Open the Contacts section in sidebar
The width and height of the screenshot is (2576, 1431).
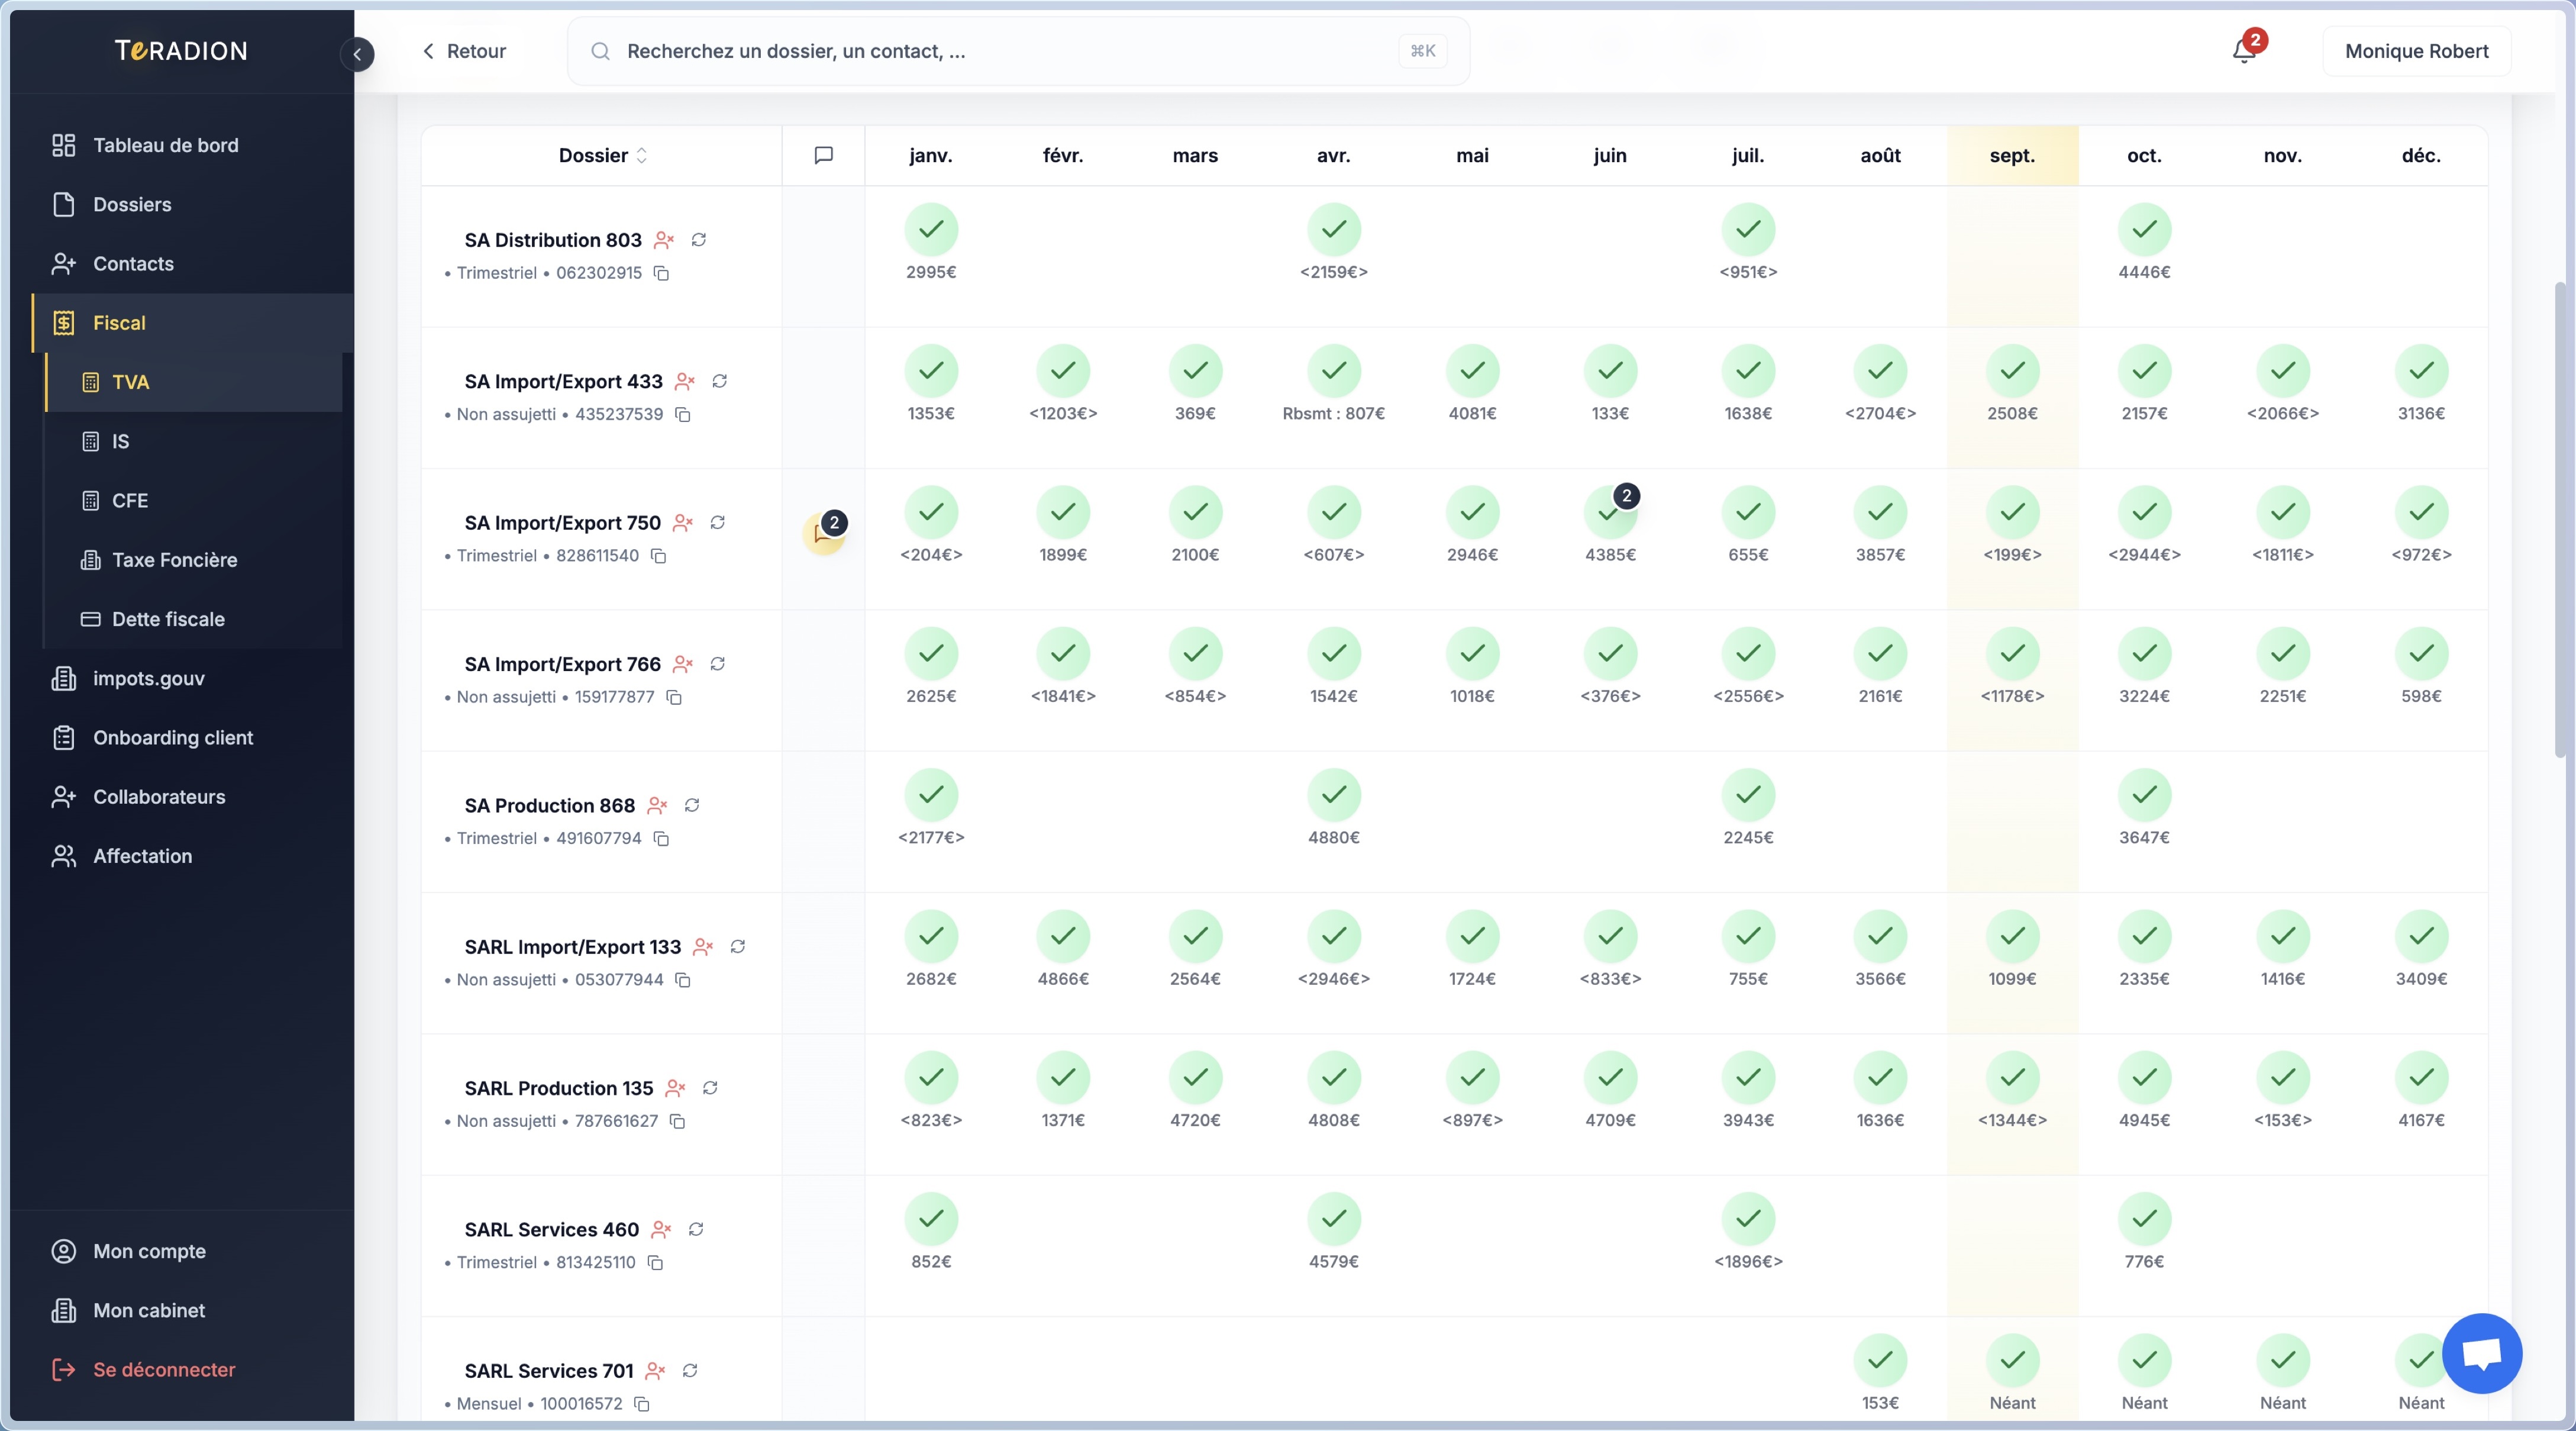pyautogui.click(x=133, y=263)
